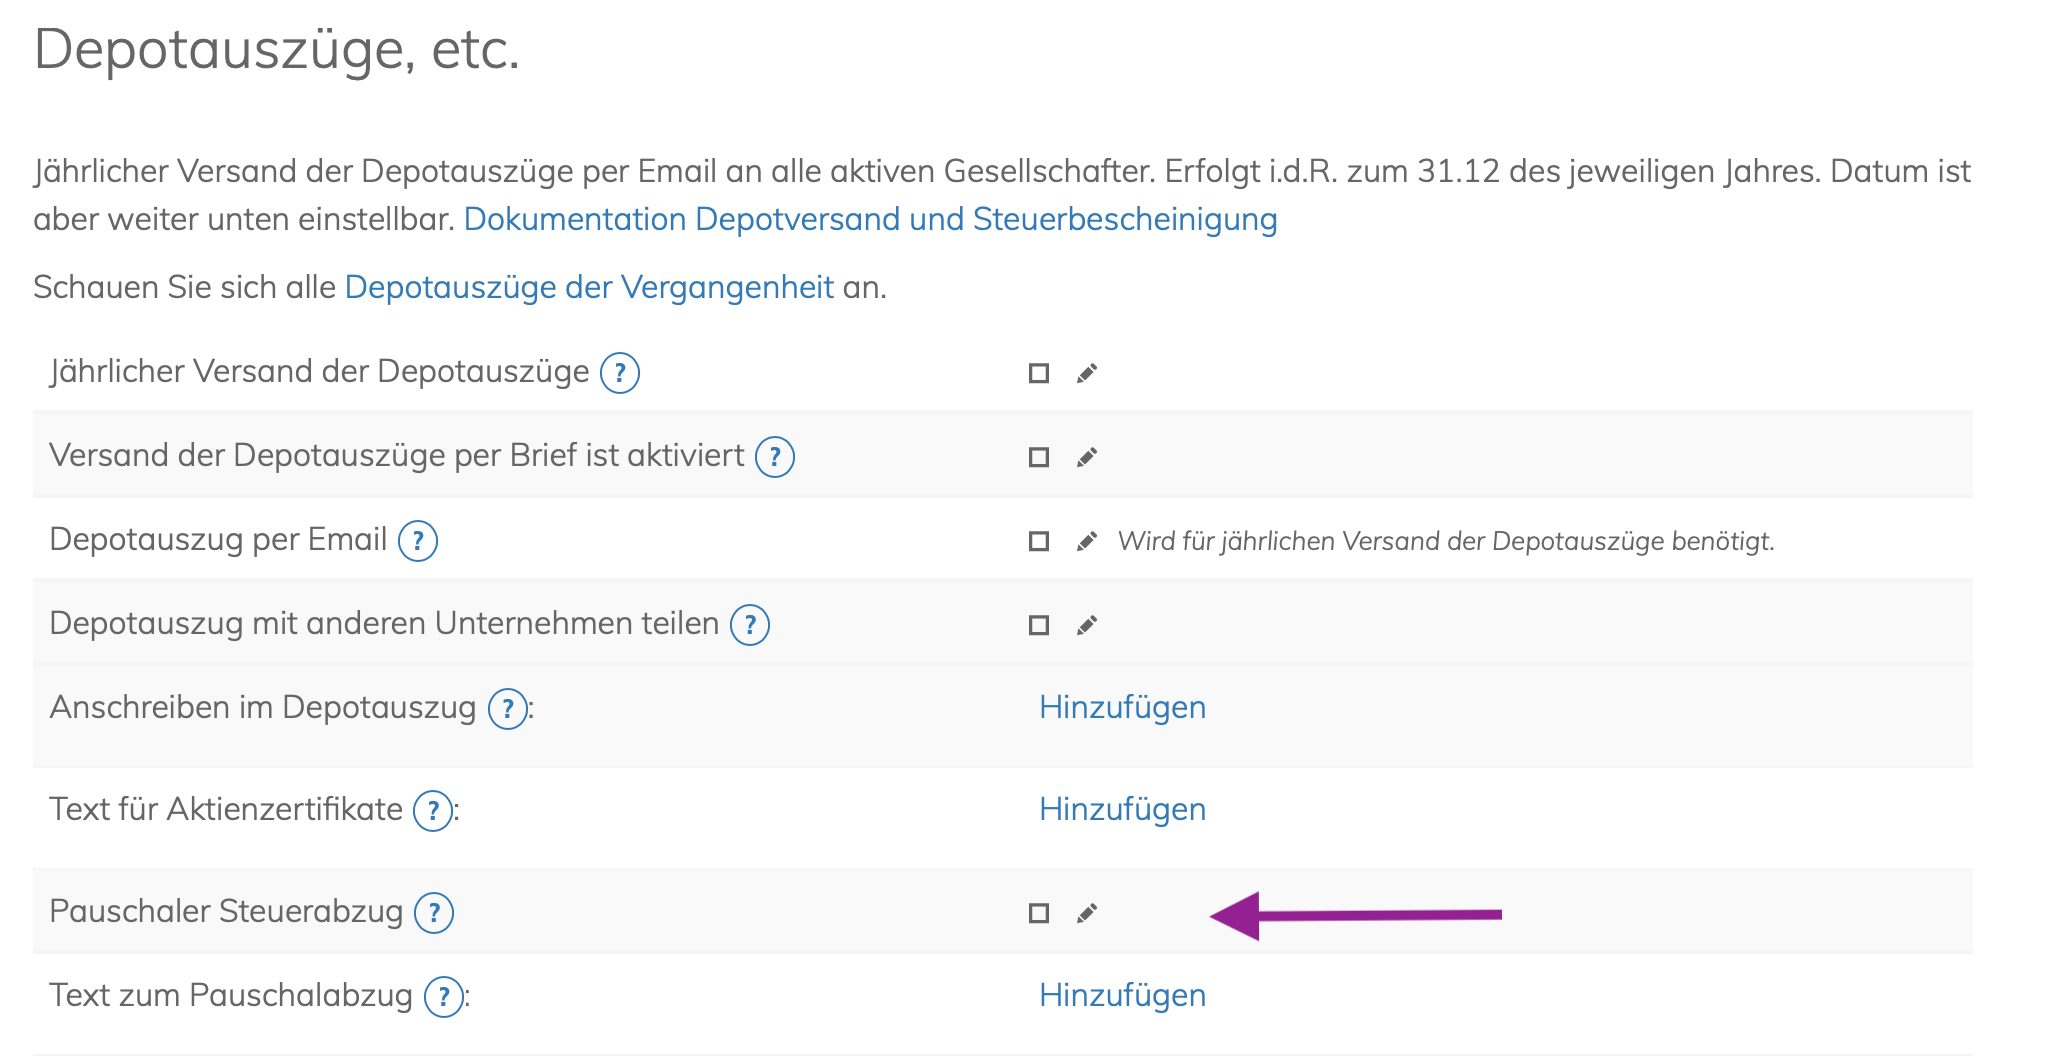Show help for Pauschaler Steuerabzug
2054x1062 pixels.
coord(433,913)
